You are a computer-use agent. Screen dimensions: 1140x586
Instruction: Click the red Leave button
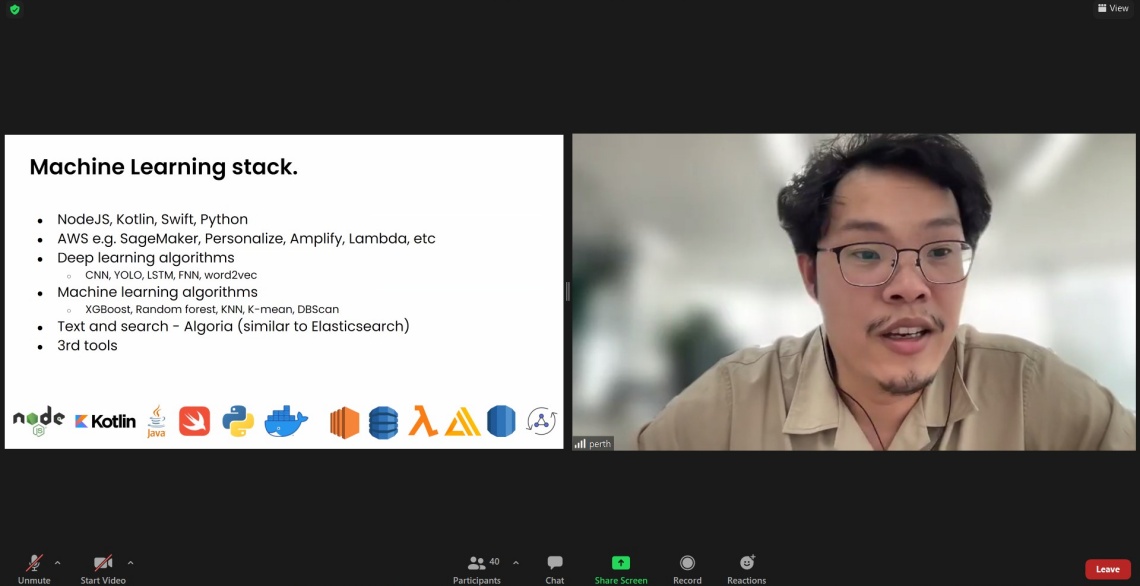(1108, 569)
